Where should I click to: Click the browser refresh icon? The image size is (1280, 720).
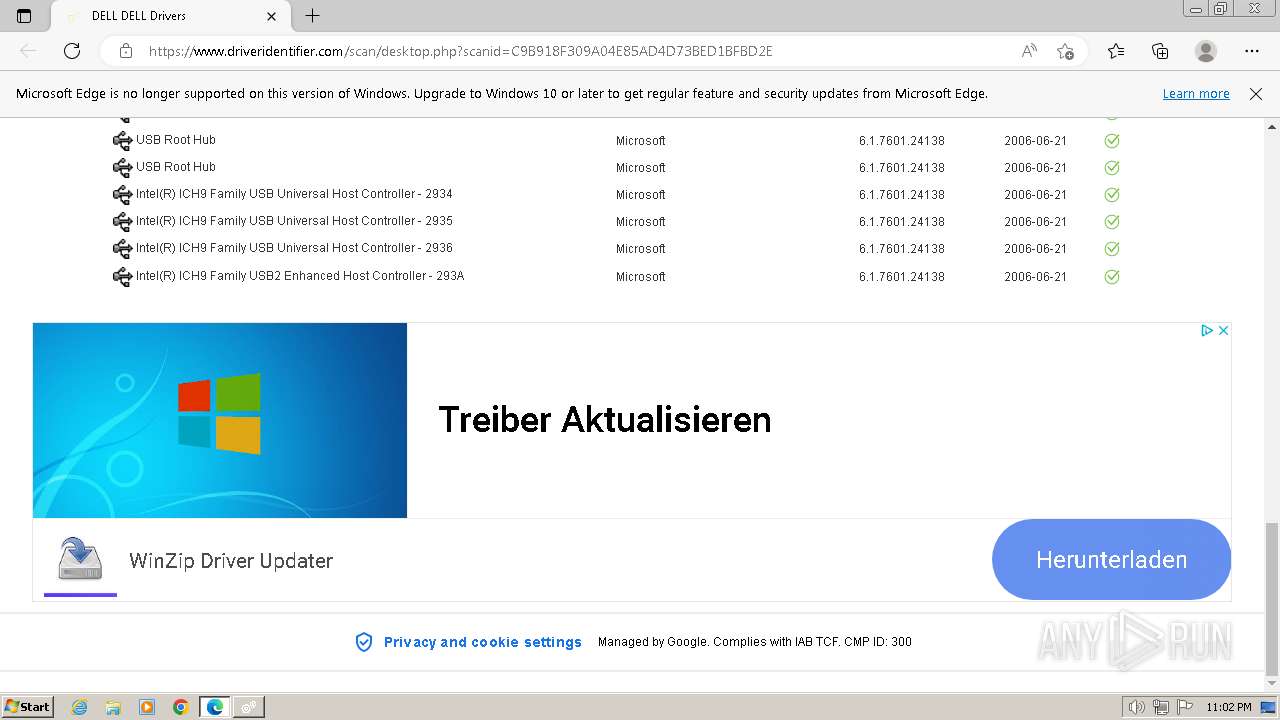coord(72,51)
